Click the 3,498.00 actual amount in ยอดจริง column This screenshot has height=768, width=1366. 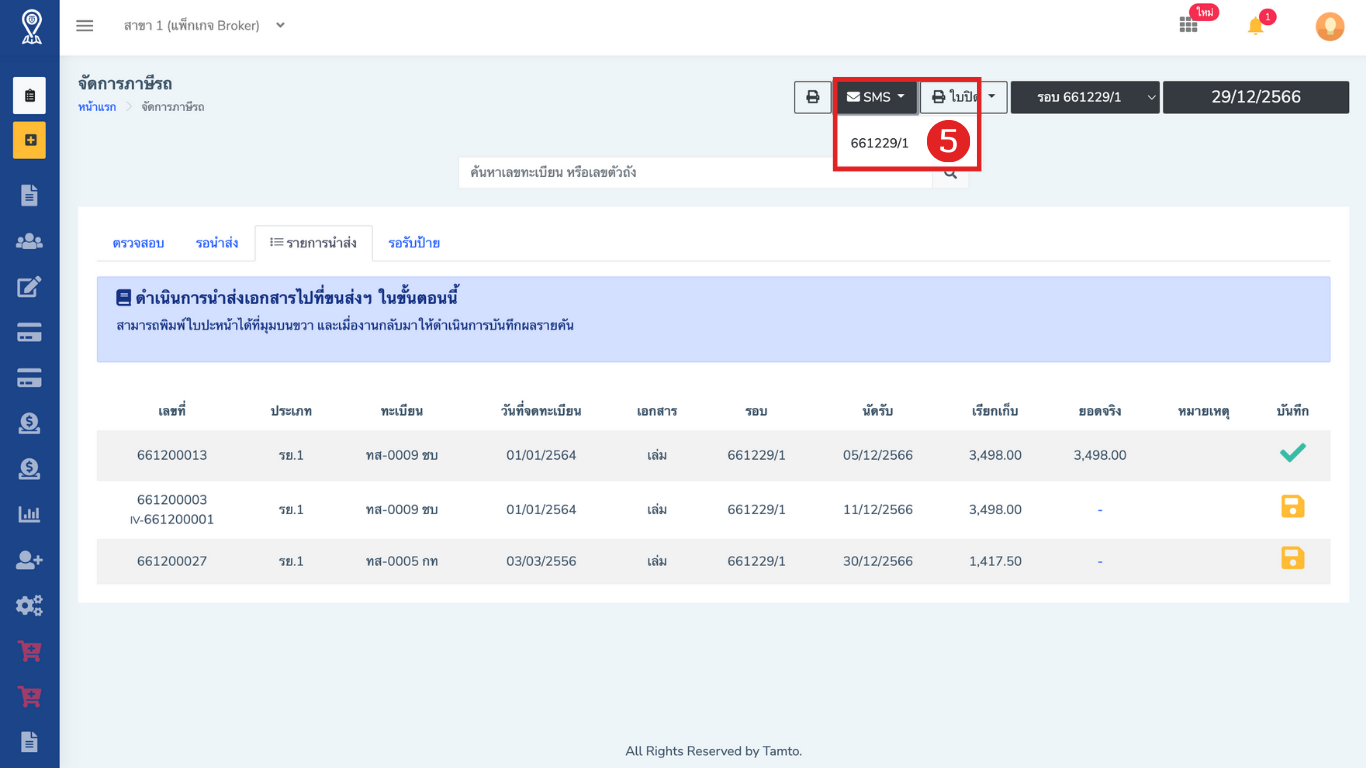(1100, 455)
